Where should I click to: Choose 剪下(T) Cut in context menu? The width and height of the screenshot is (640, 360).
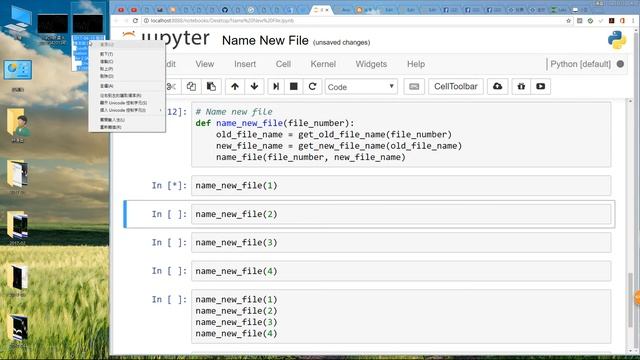click(x=127, y=54)
